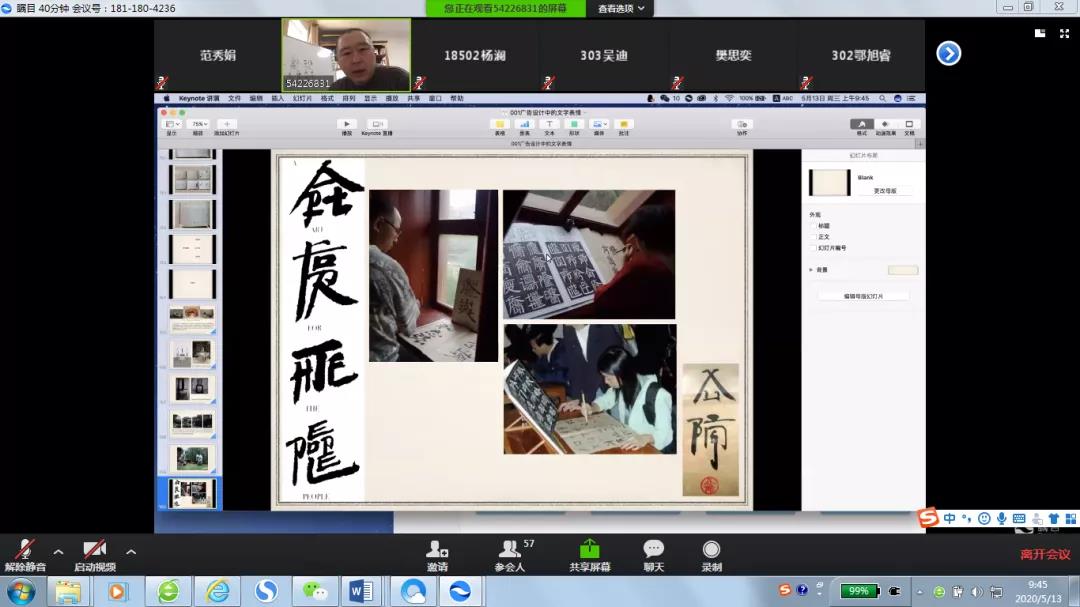Expand the 背景 background disclosure triangle
1080x607 pixels.
tap(811, 270)
